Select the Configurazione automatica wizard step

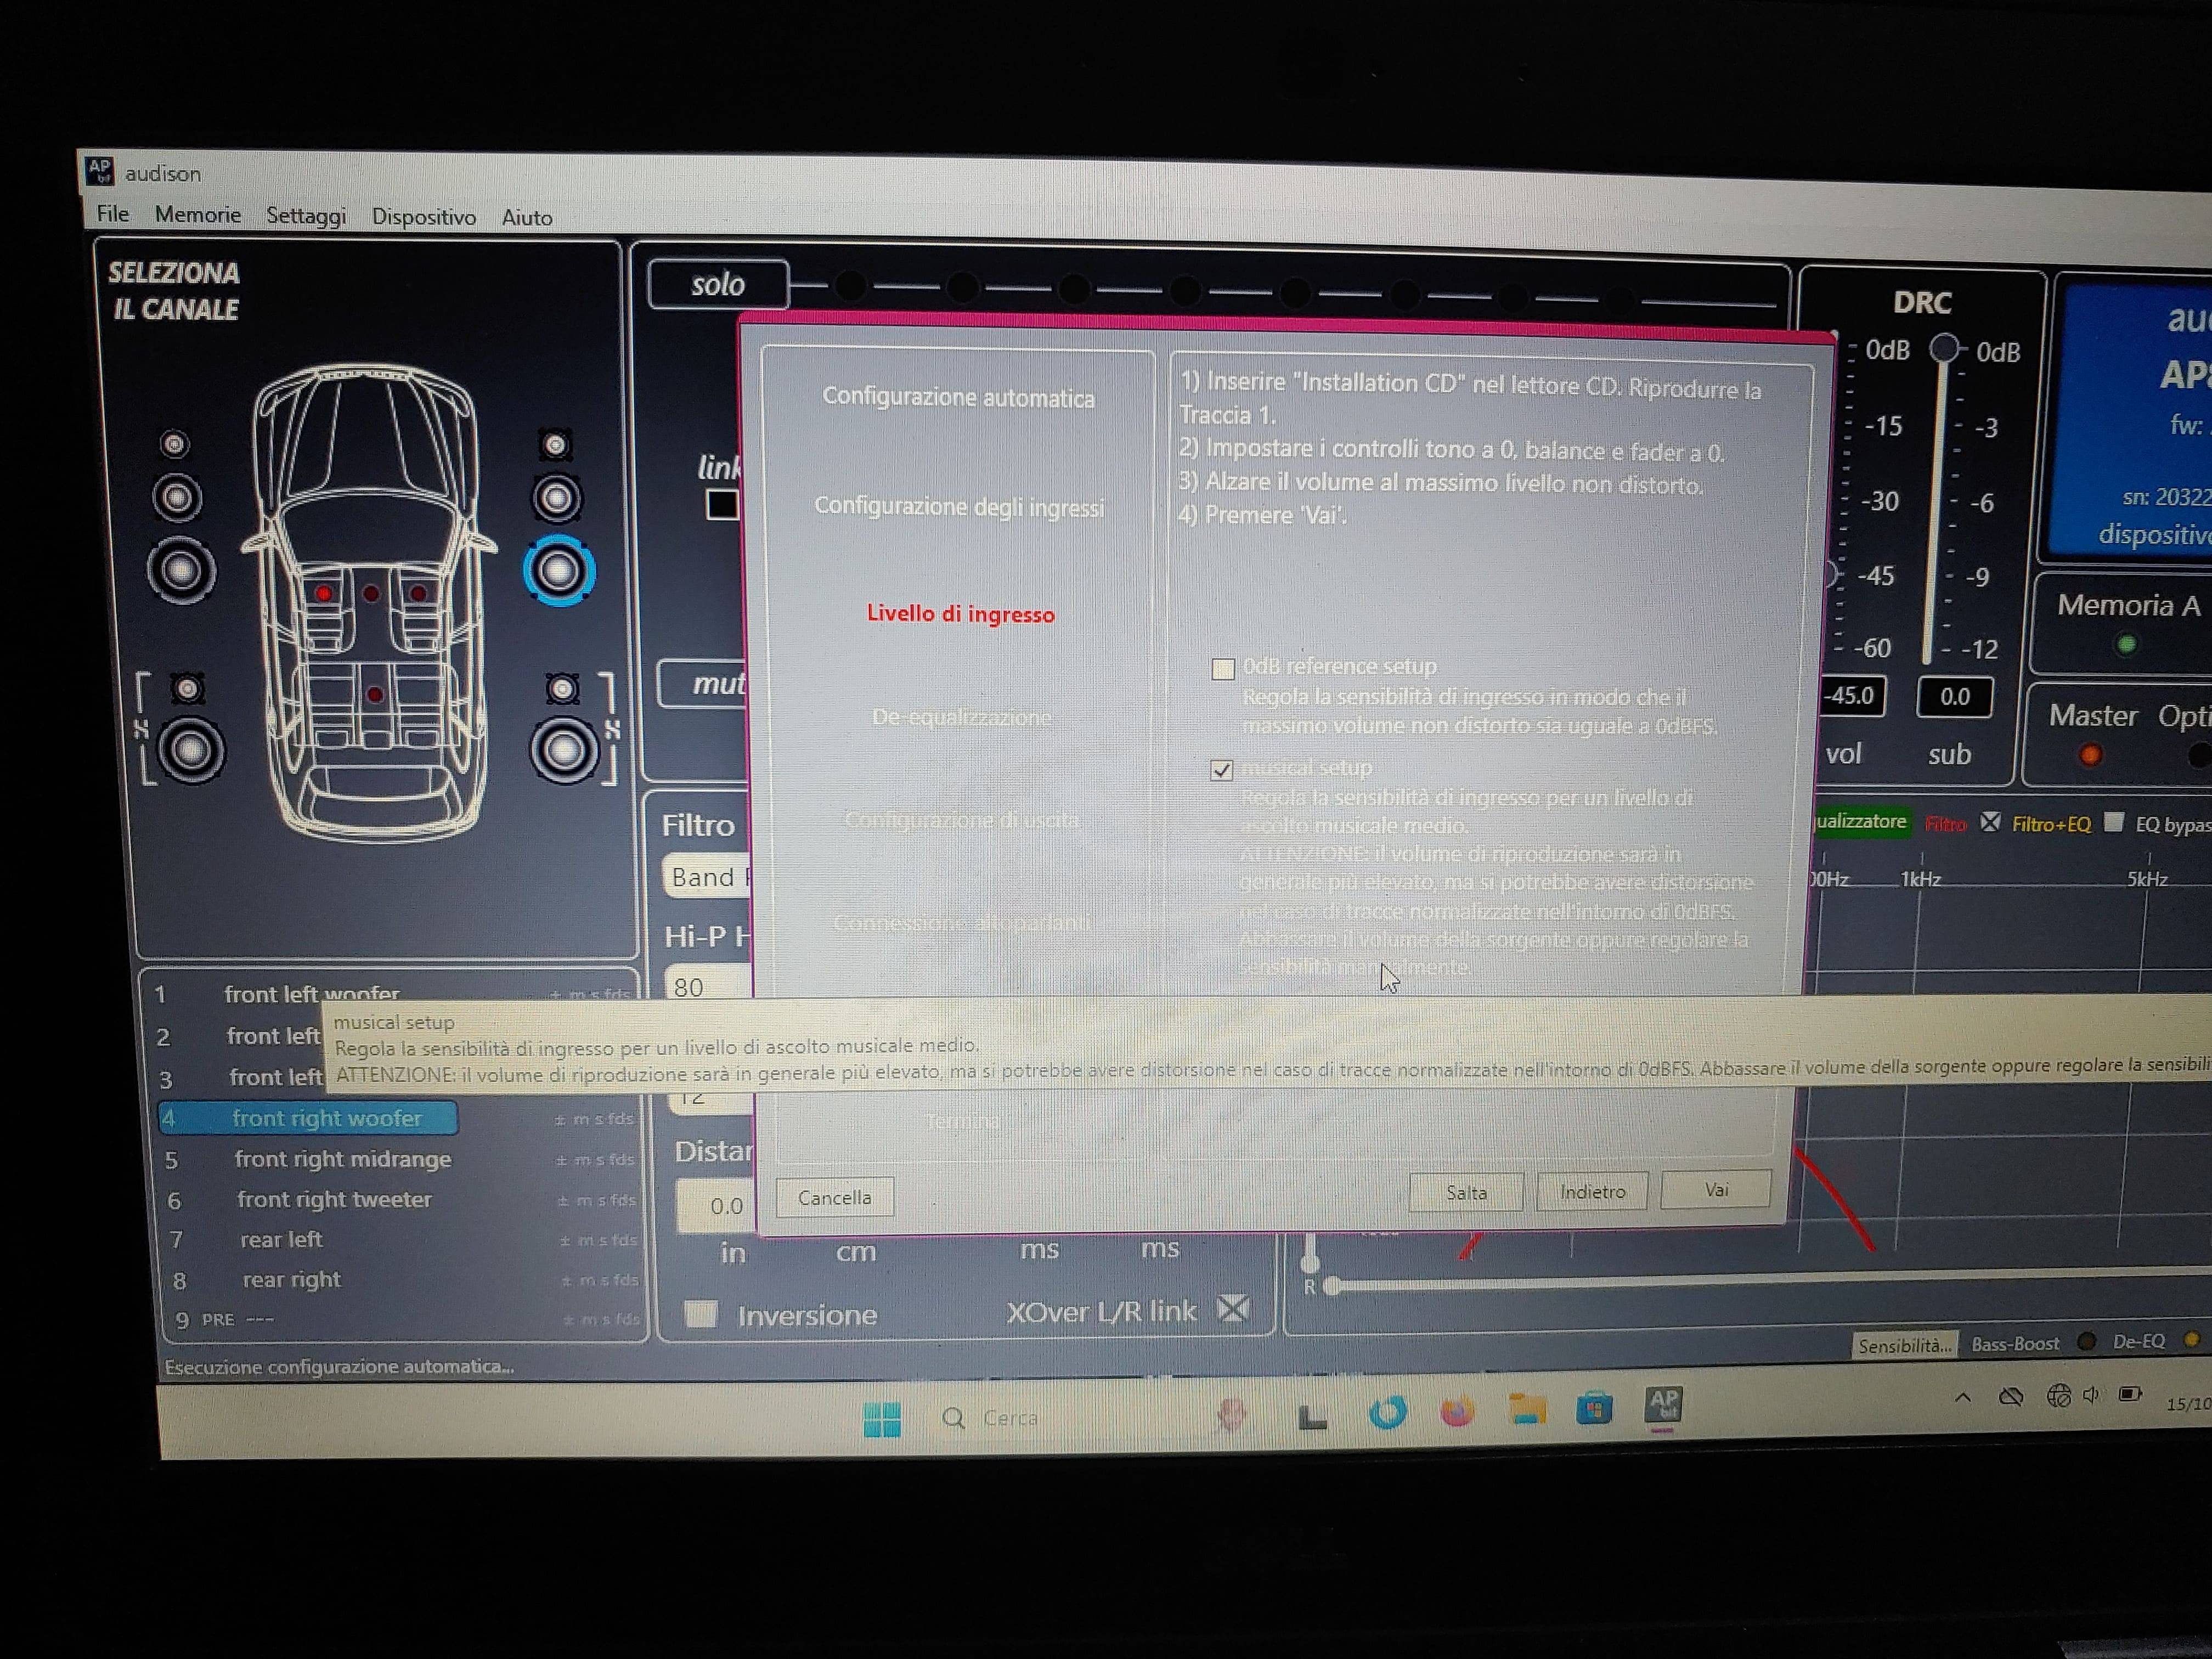click(958, 397)
